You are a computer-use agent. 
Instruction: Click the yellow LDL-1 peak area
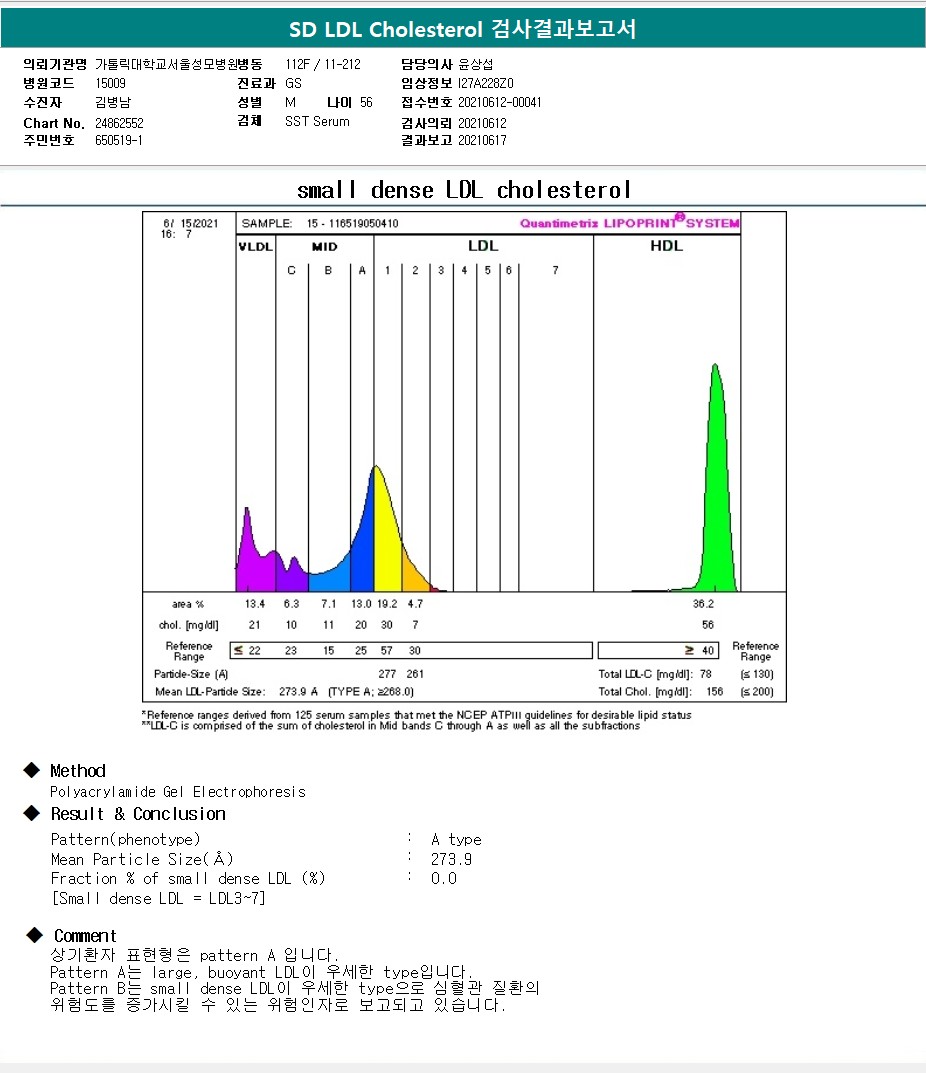tap(387, 541)
